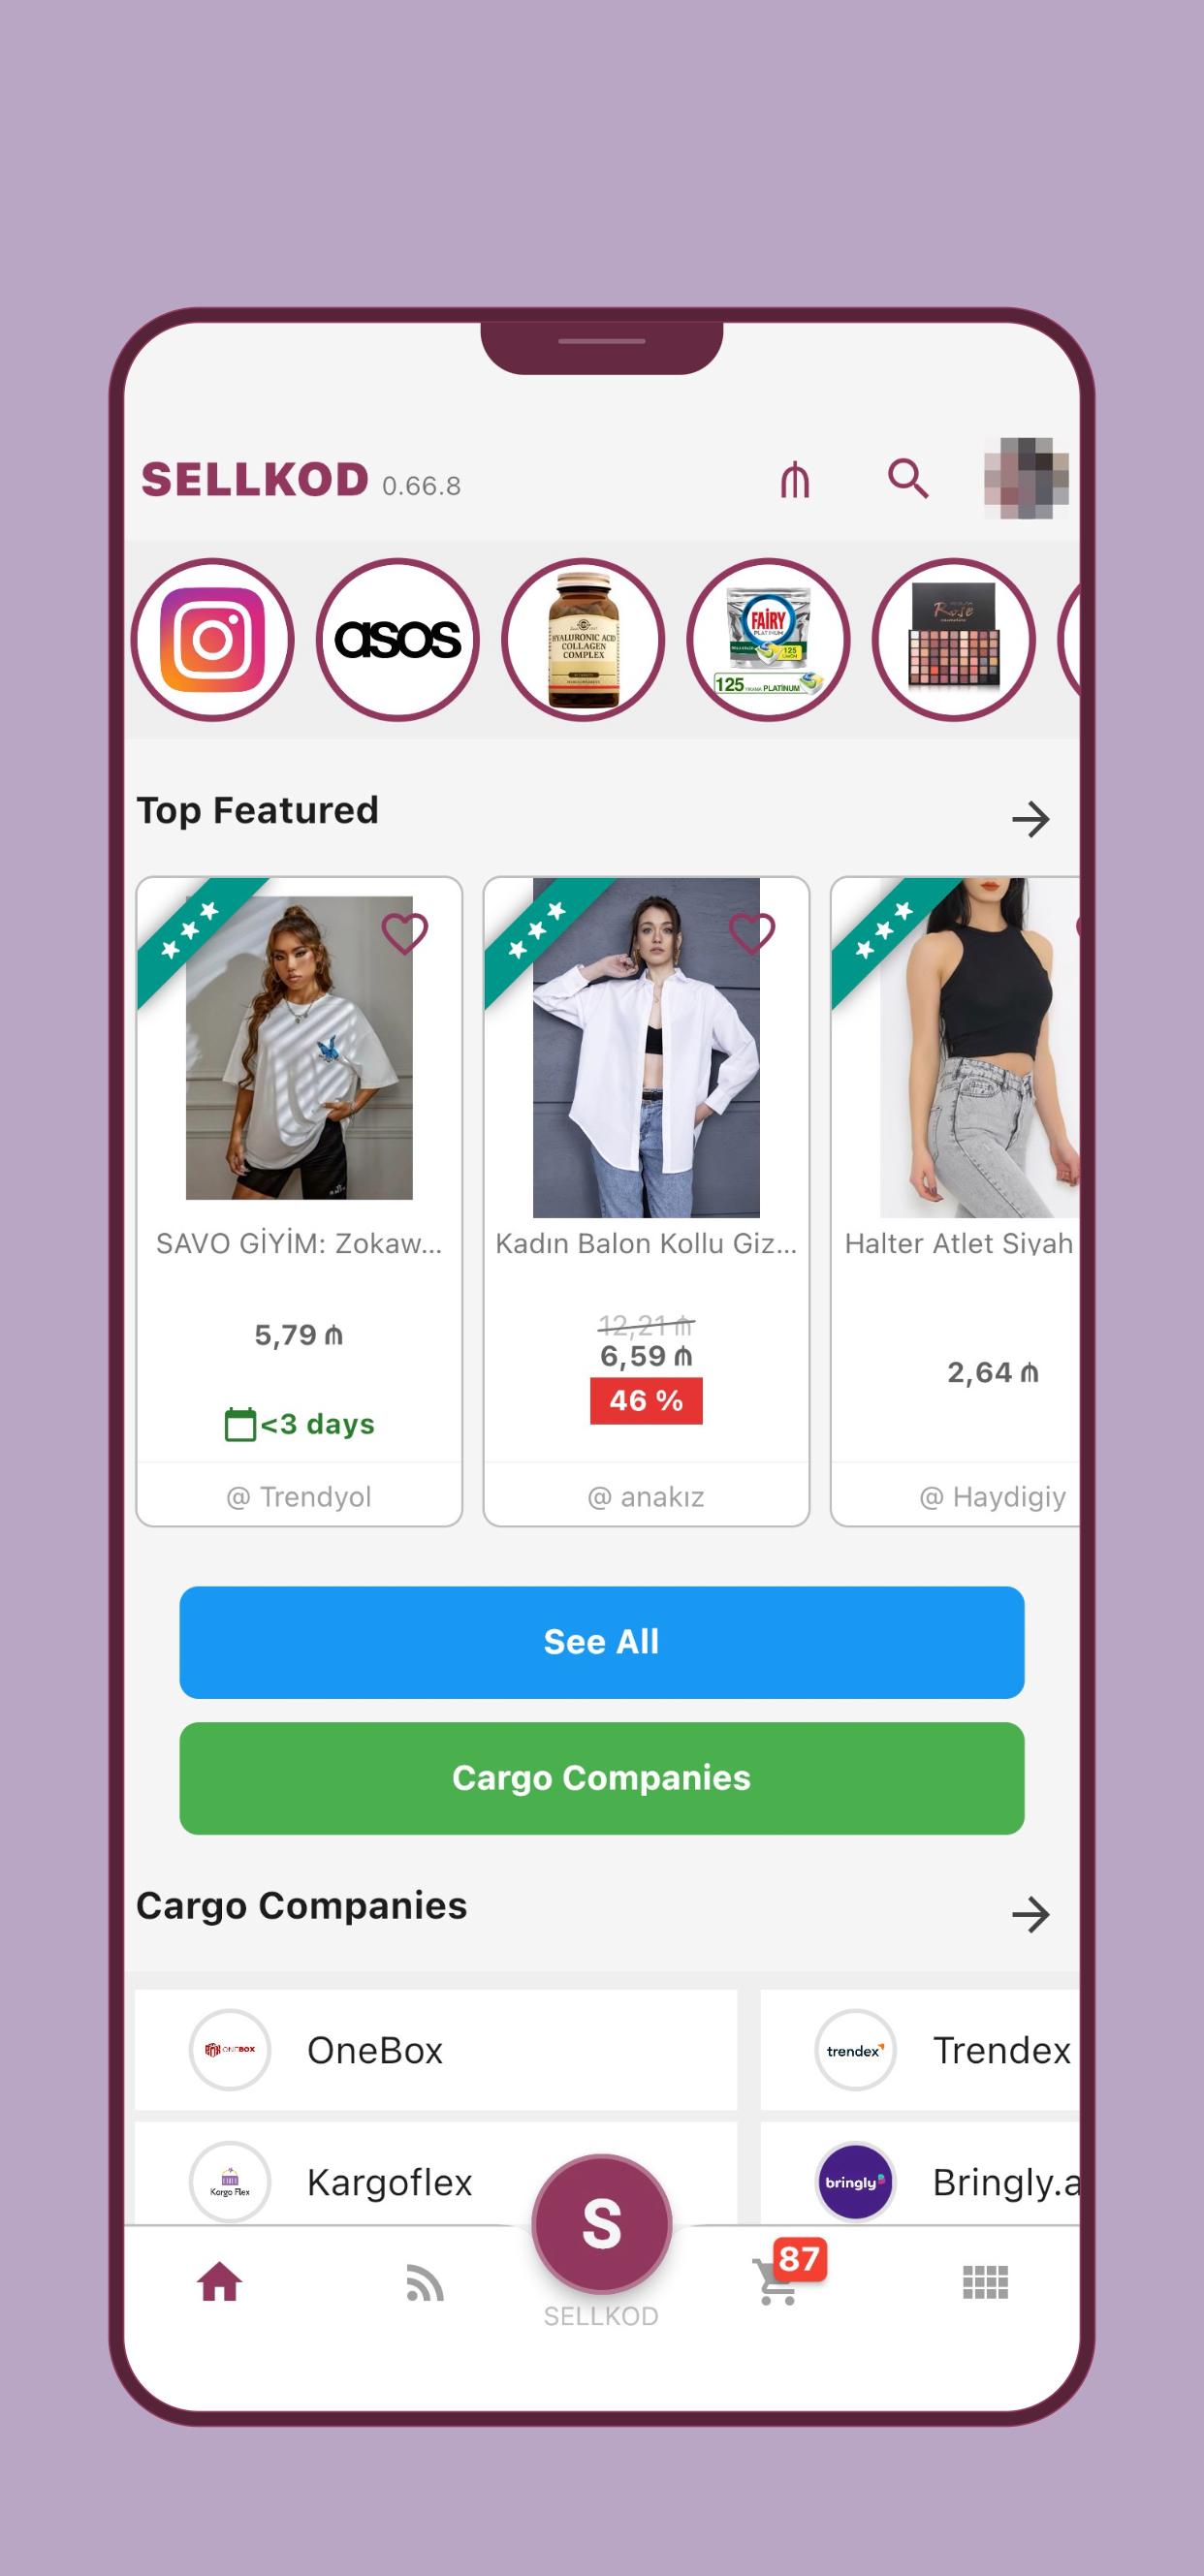The image size is (1204, 2576).
Task: Open the Instagram story circle
Action: [x=212, y=640]
